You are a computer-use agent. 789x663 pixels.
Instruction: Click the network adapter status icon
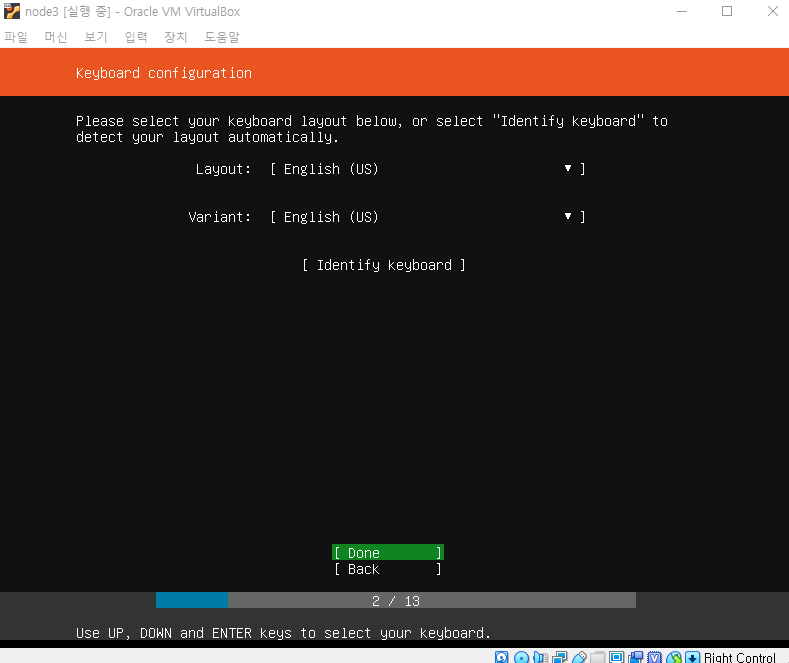[x=560, y=657]
